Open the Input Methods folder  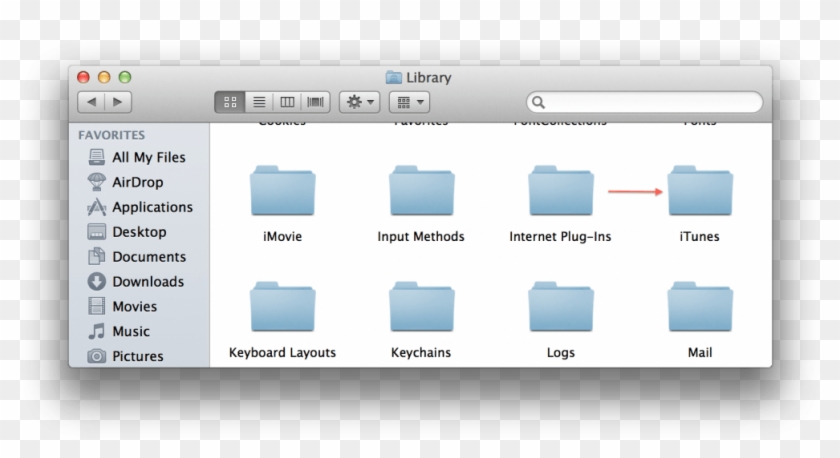[422, 191]
